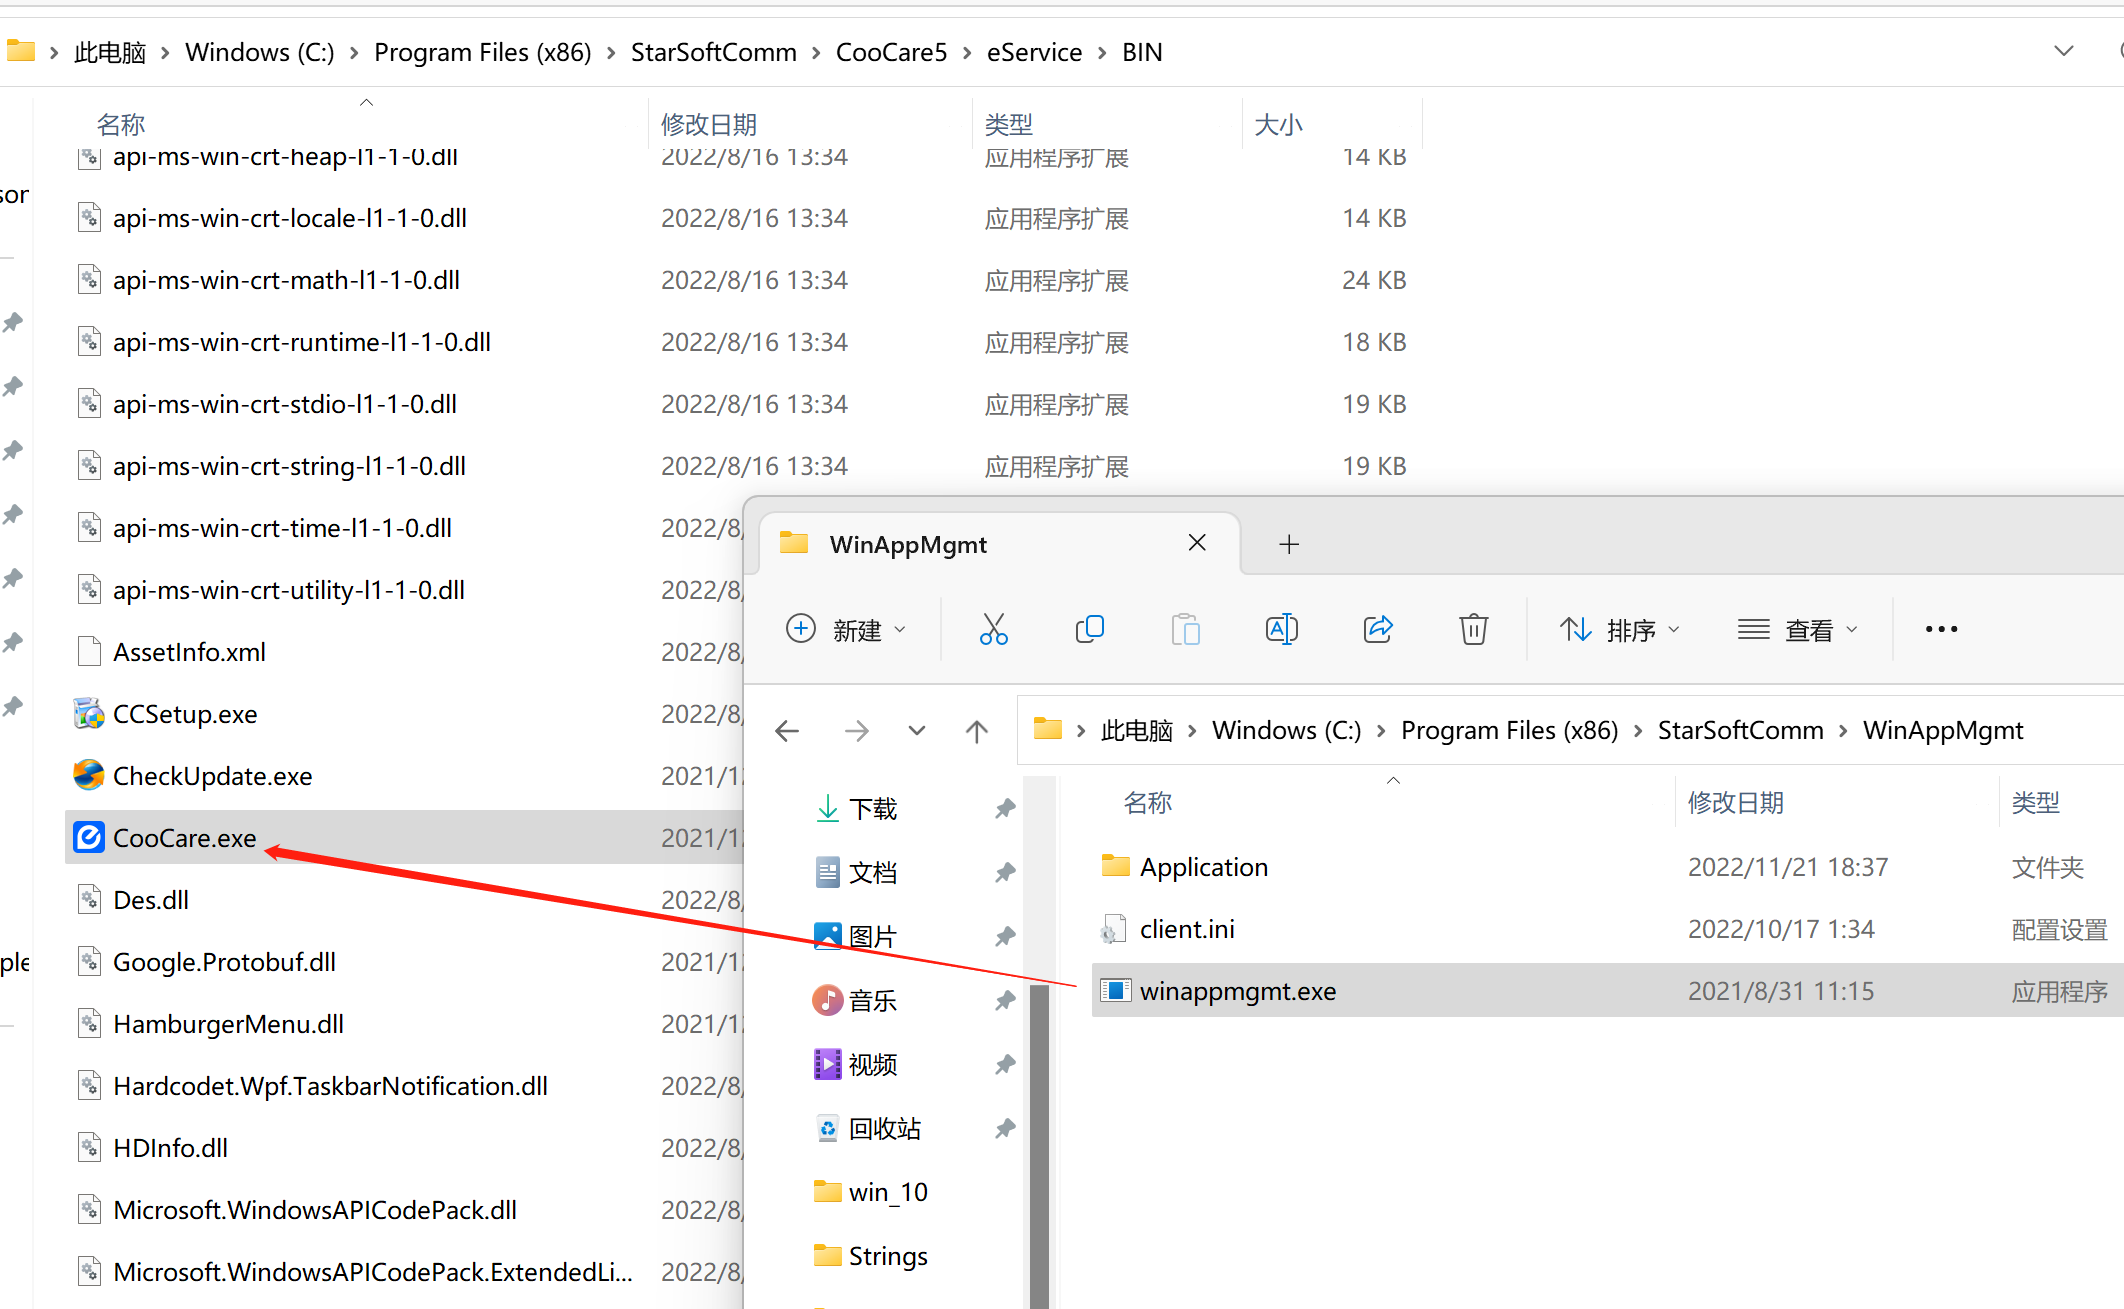
Task: Click StarSoftComm in WinAppMgmt breadcrumb path
Action: [1740, 731]
